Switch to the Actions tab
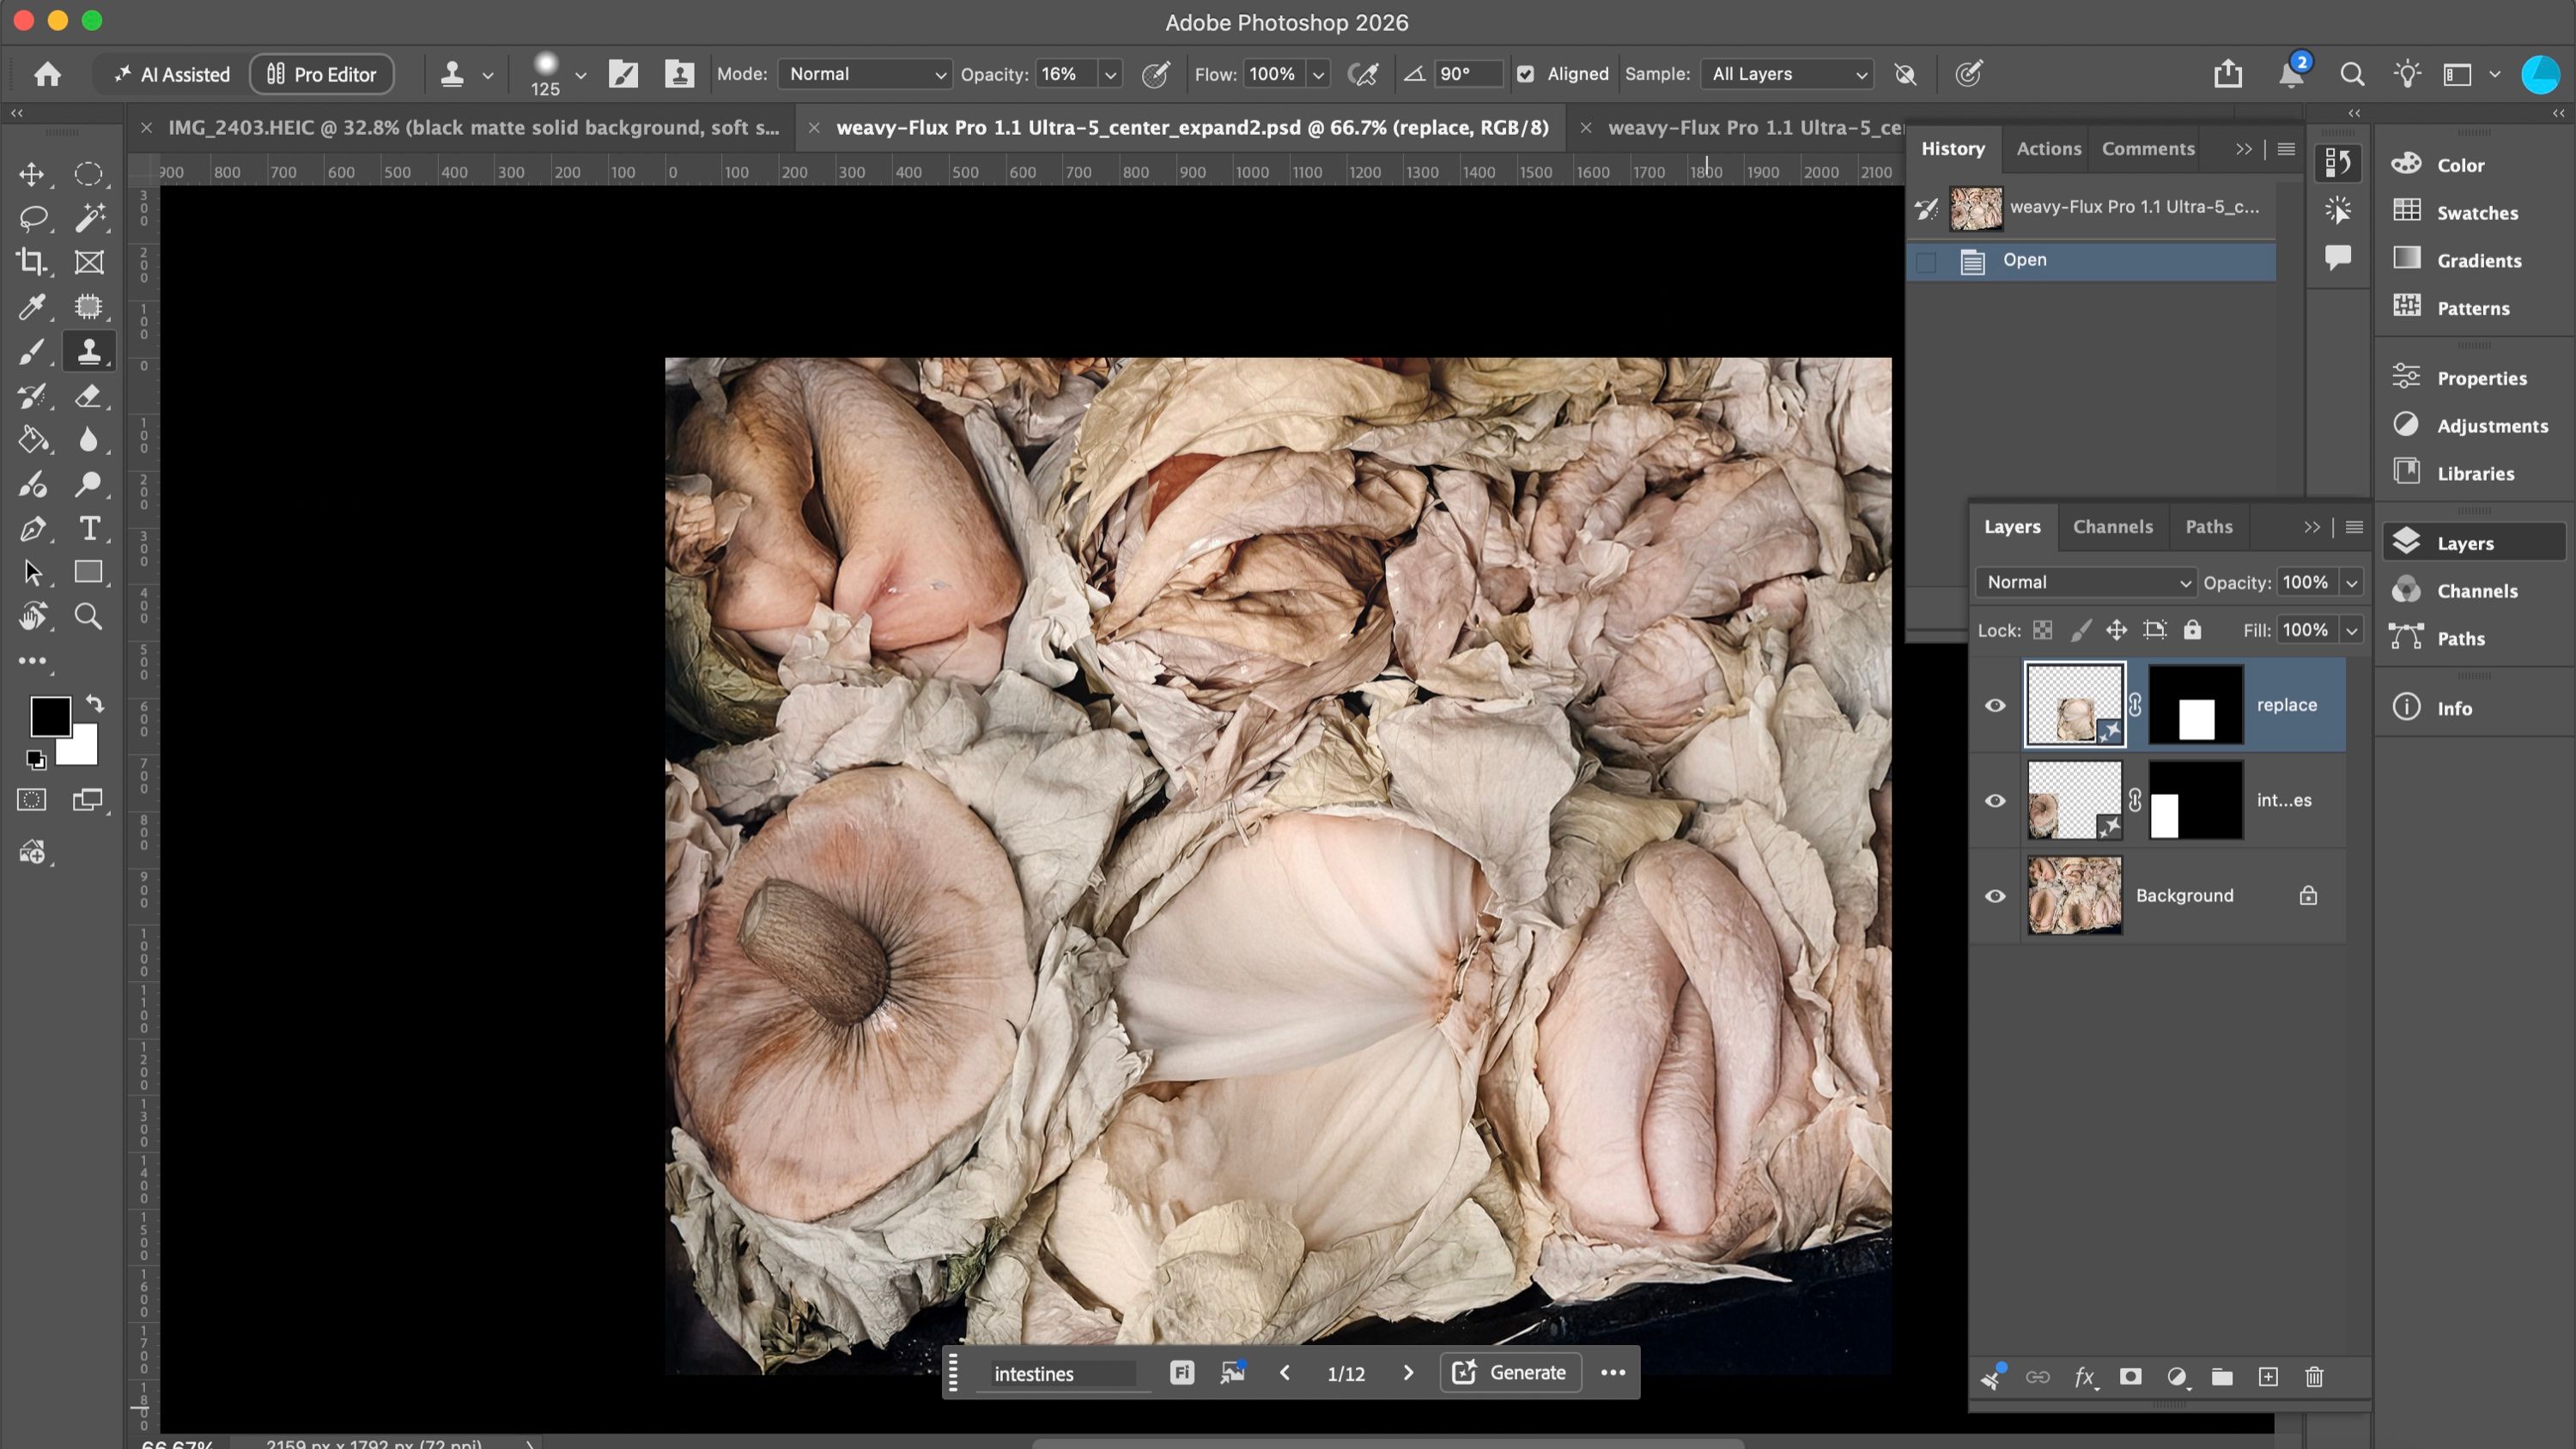 [x=2048, y=149]
